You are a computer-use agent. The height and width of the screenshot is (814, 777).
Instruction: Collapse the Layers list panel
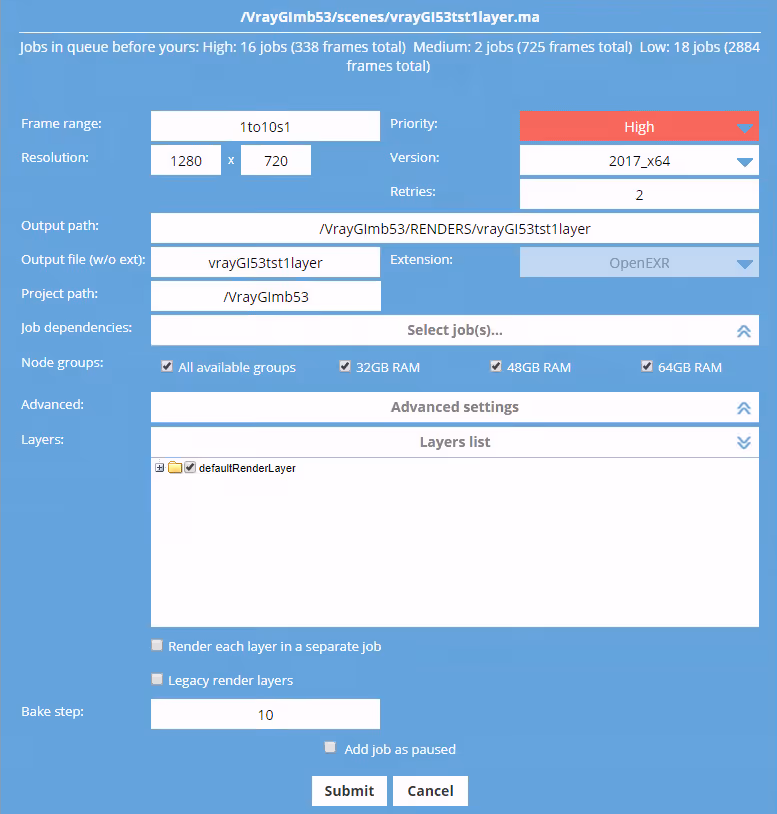[x=455, y=442]
